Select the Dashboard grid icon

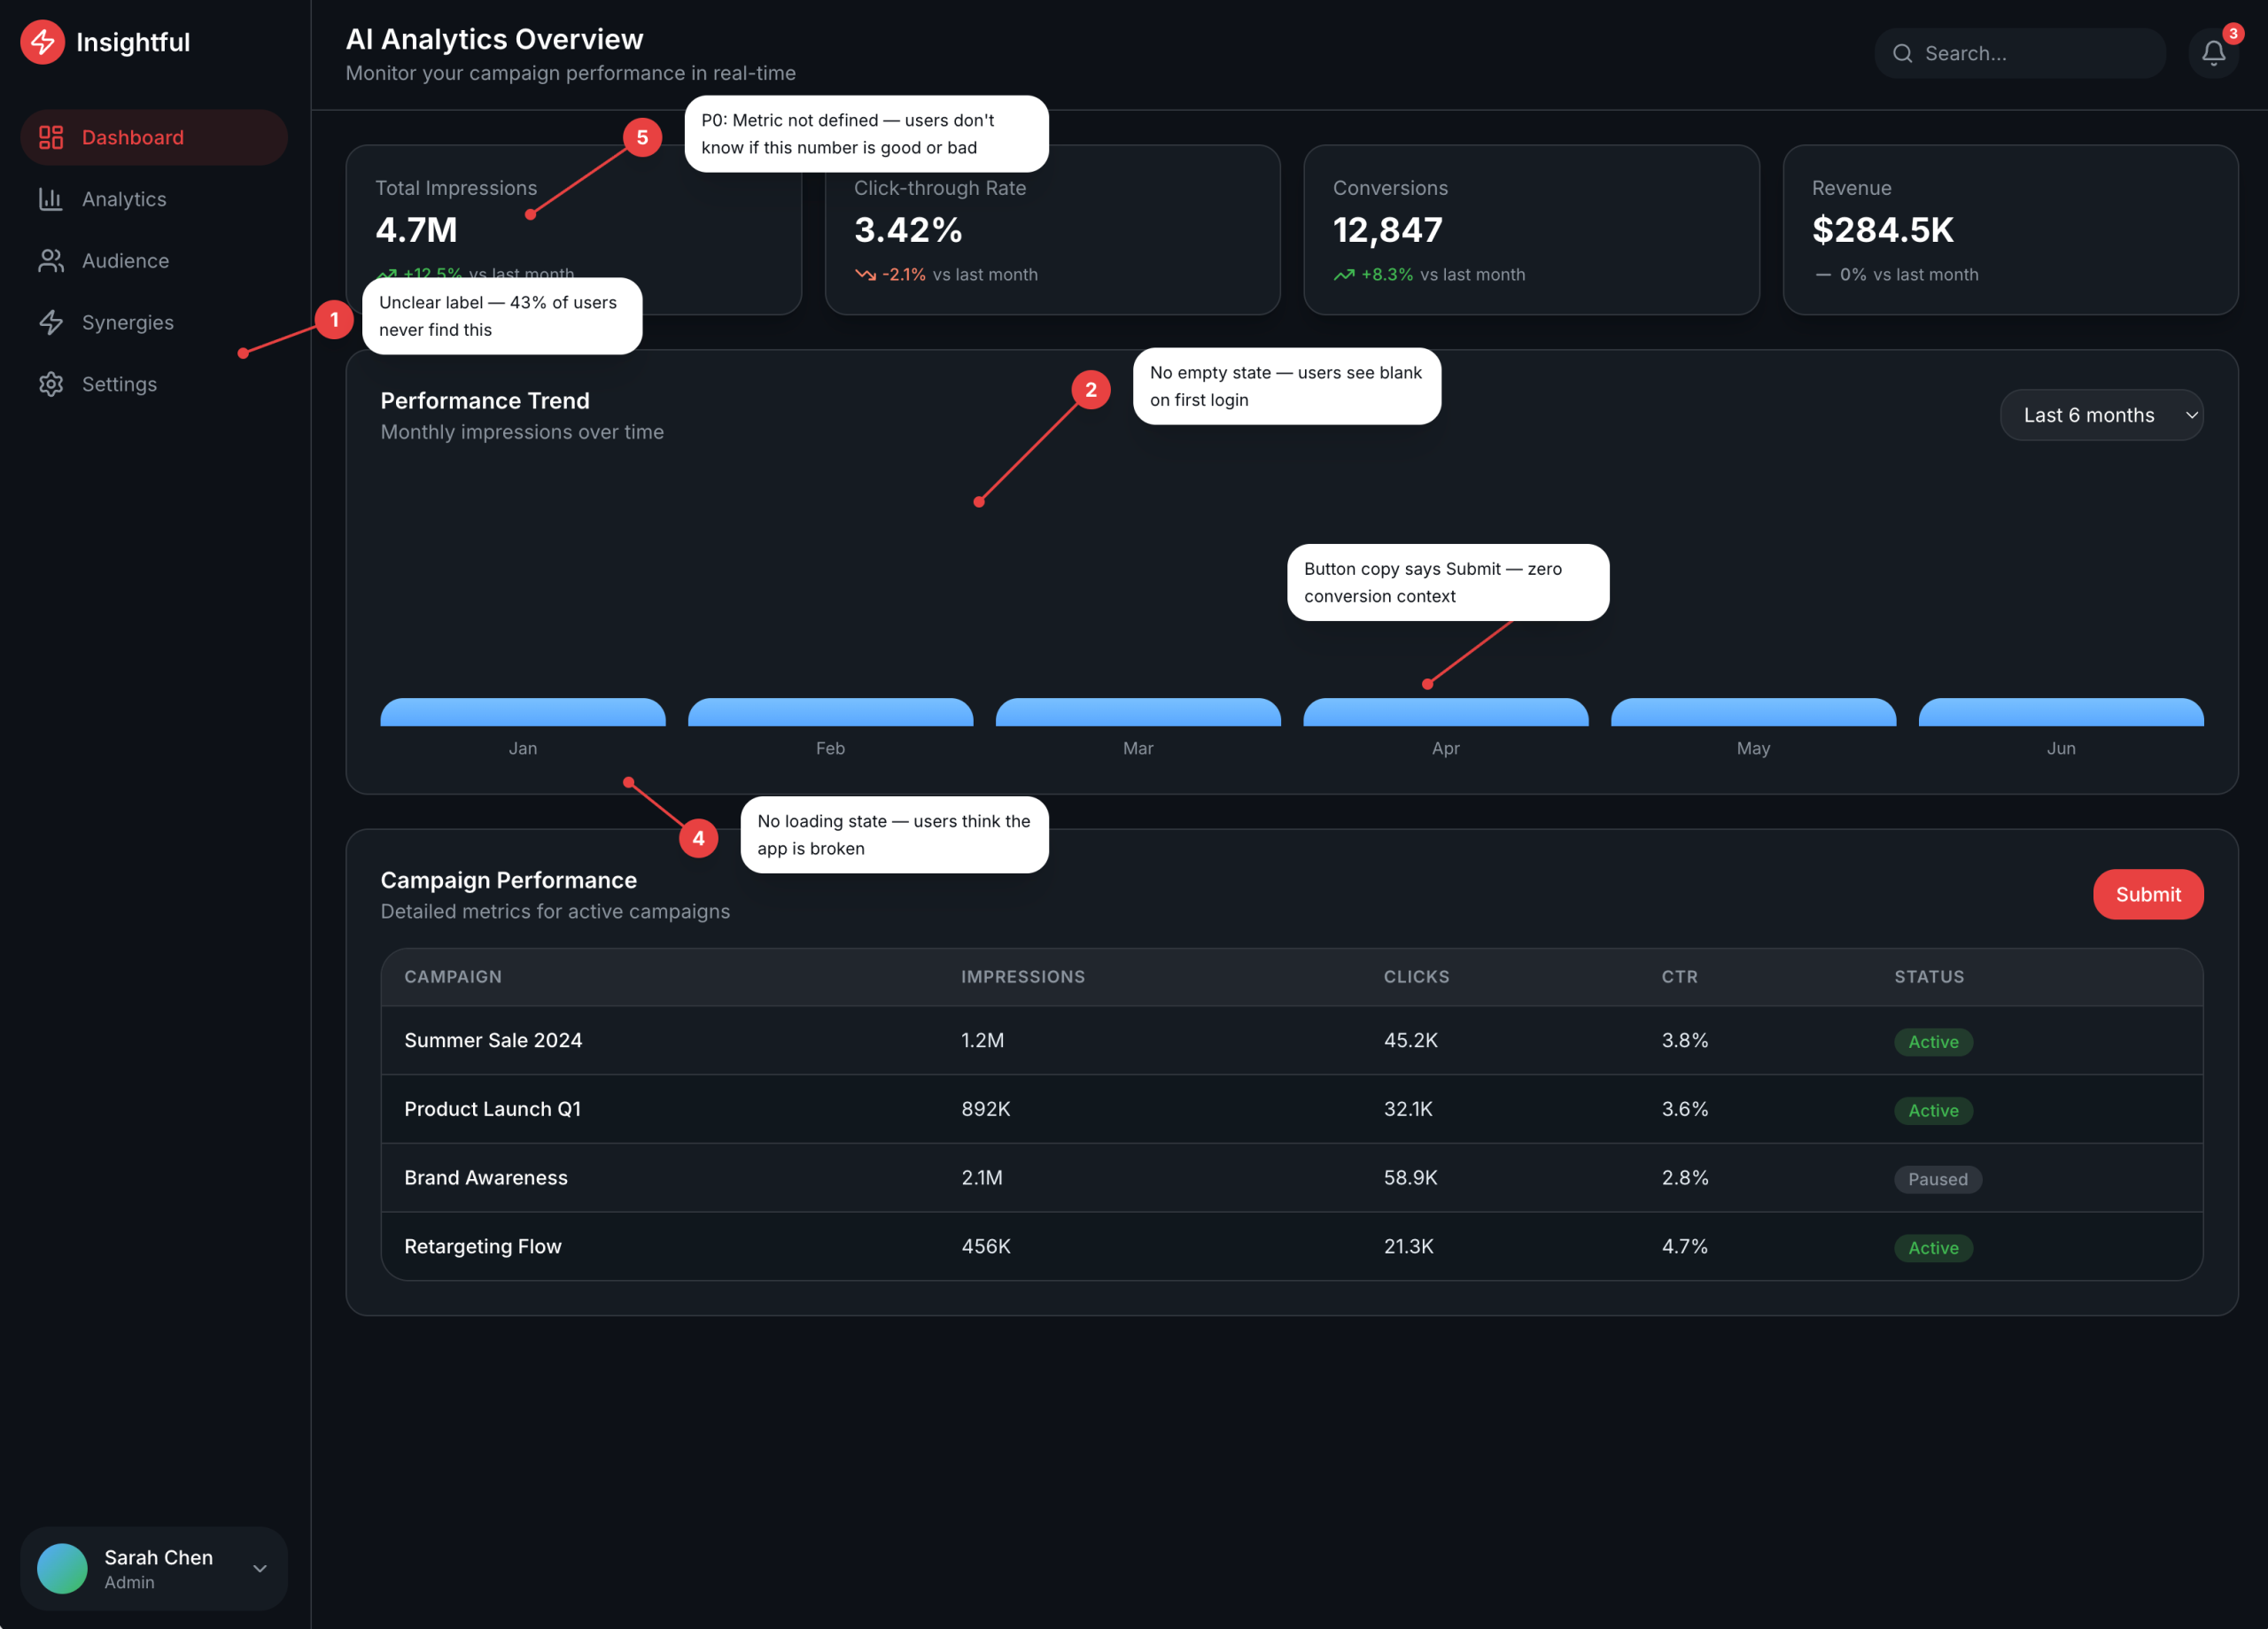click(x=51, y=137)
